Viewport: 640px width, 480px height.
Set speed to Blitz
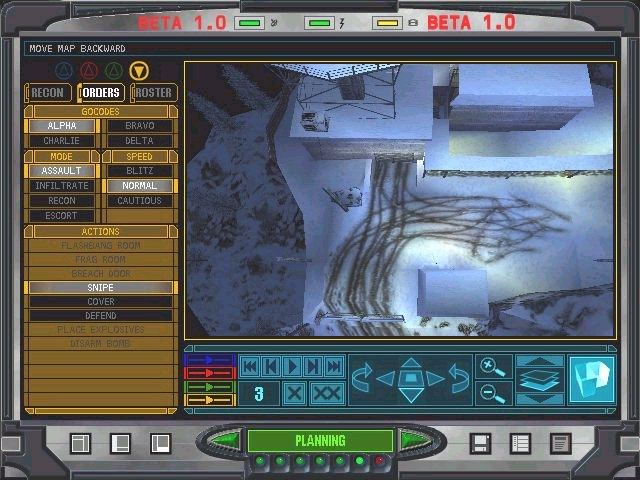(x=139, y=171)
